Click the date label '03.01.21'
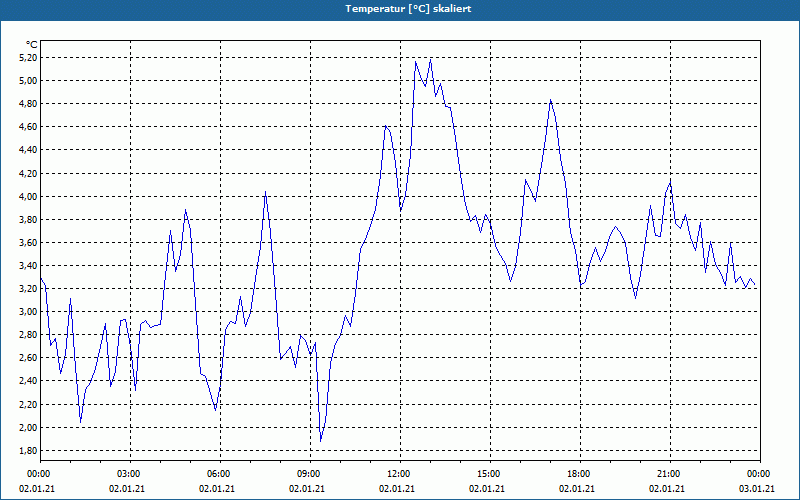The width and height of the screenshot is (800, 500). (757, 489)
